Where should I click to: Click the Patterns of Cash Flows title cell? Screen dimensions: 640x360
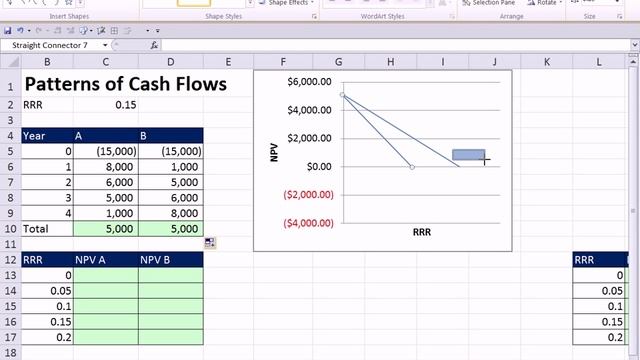coord(126,84)
